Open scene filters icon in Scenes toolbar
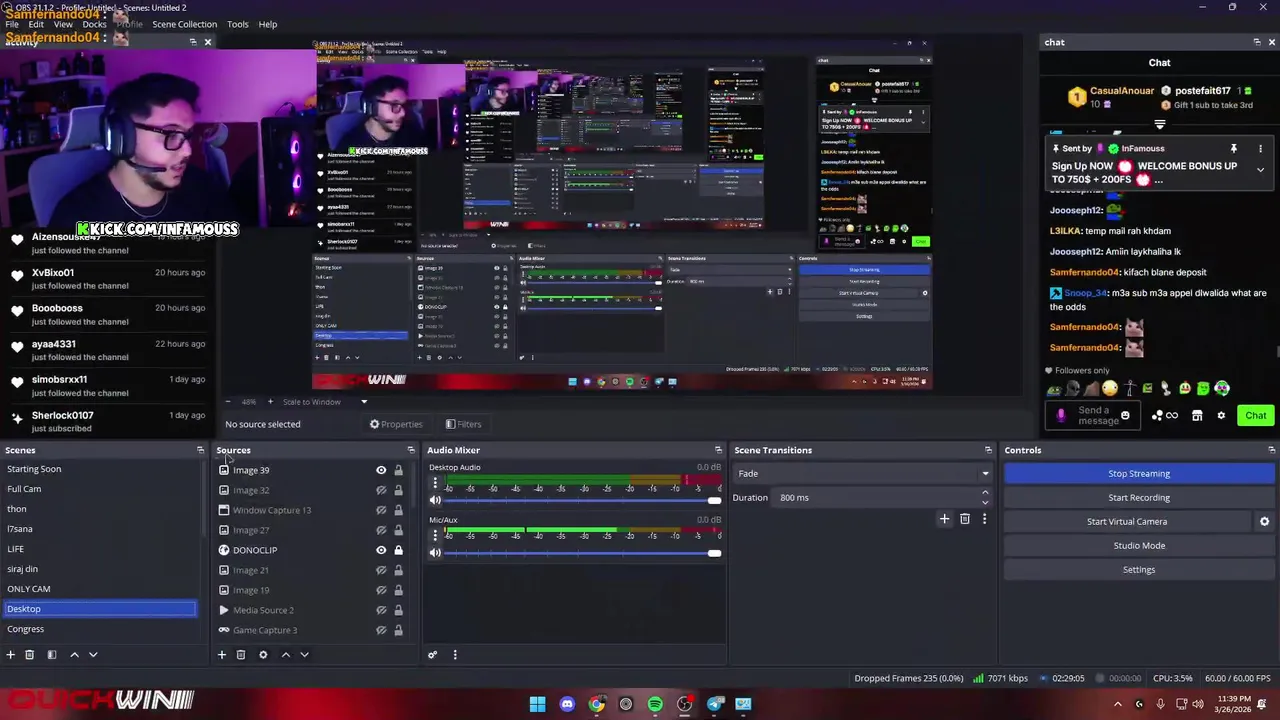 52,655
